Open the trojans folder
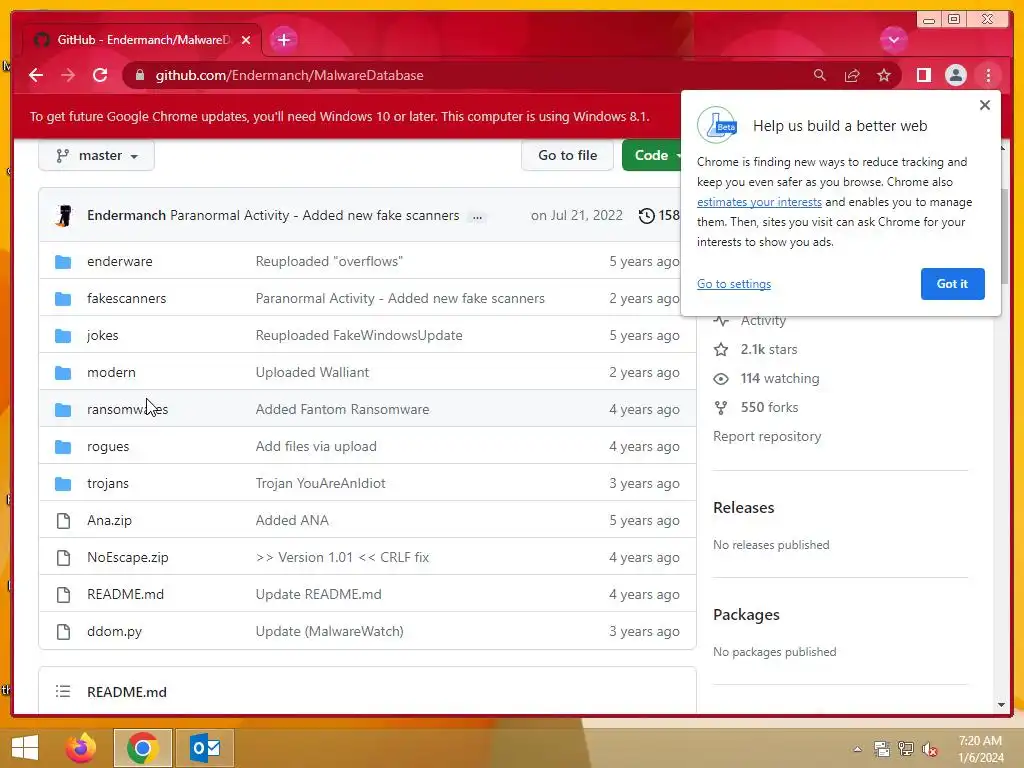 108,483
